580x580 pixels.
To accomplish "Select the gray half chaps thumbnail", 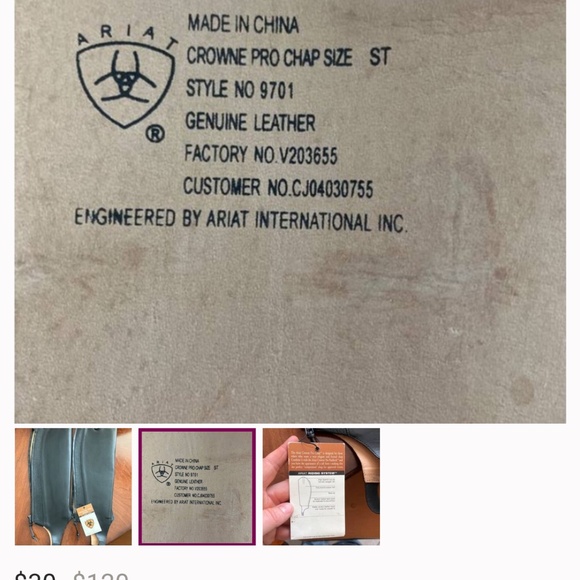I will 73,486.
